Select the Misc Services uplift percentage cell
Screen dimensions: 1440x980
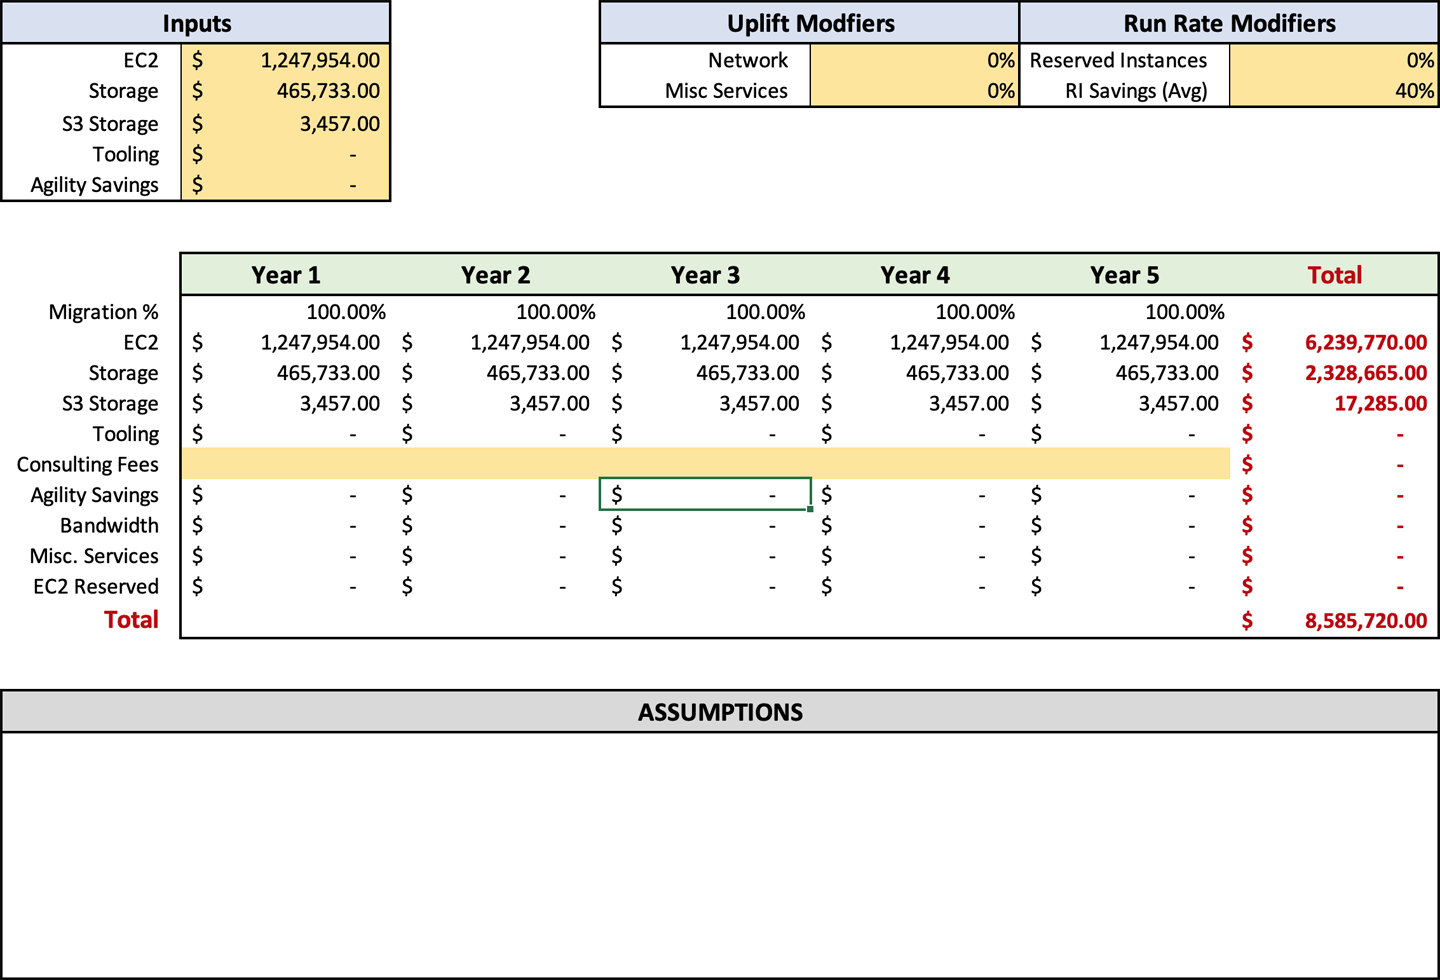coord(914,91)
